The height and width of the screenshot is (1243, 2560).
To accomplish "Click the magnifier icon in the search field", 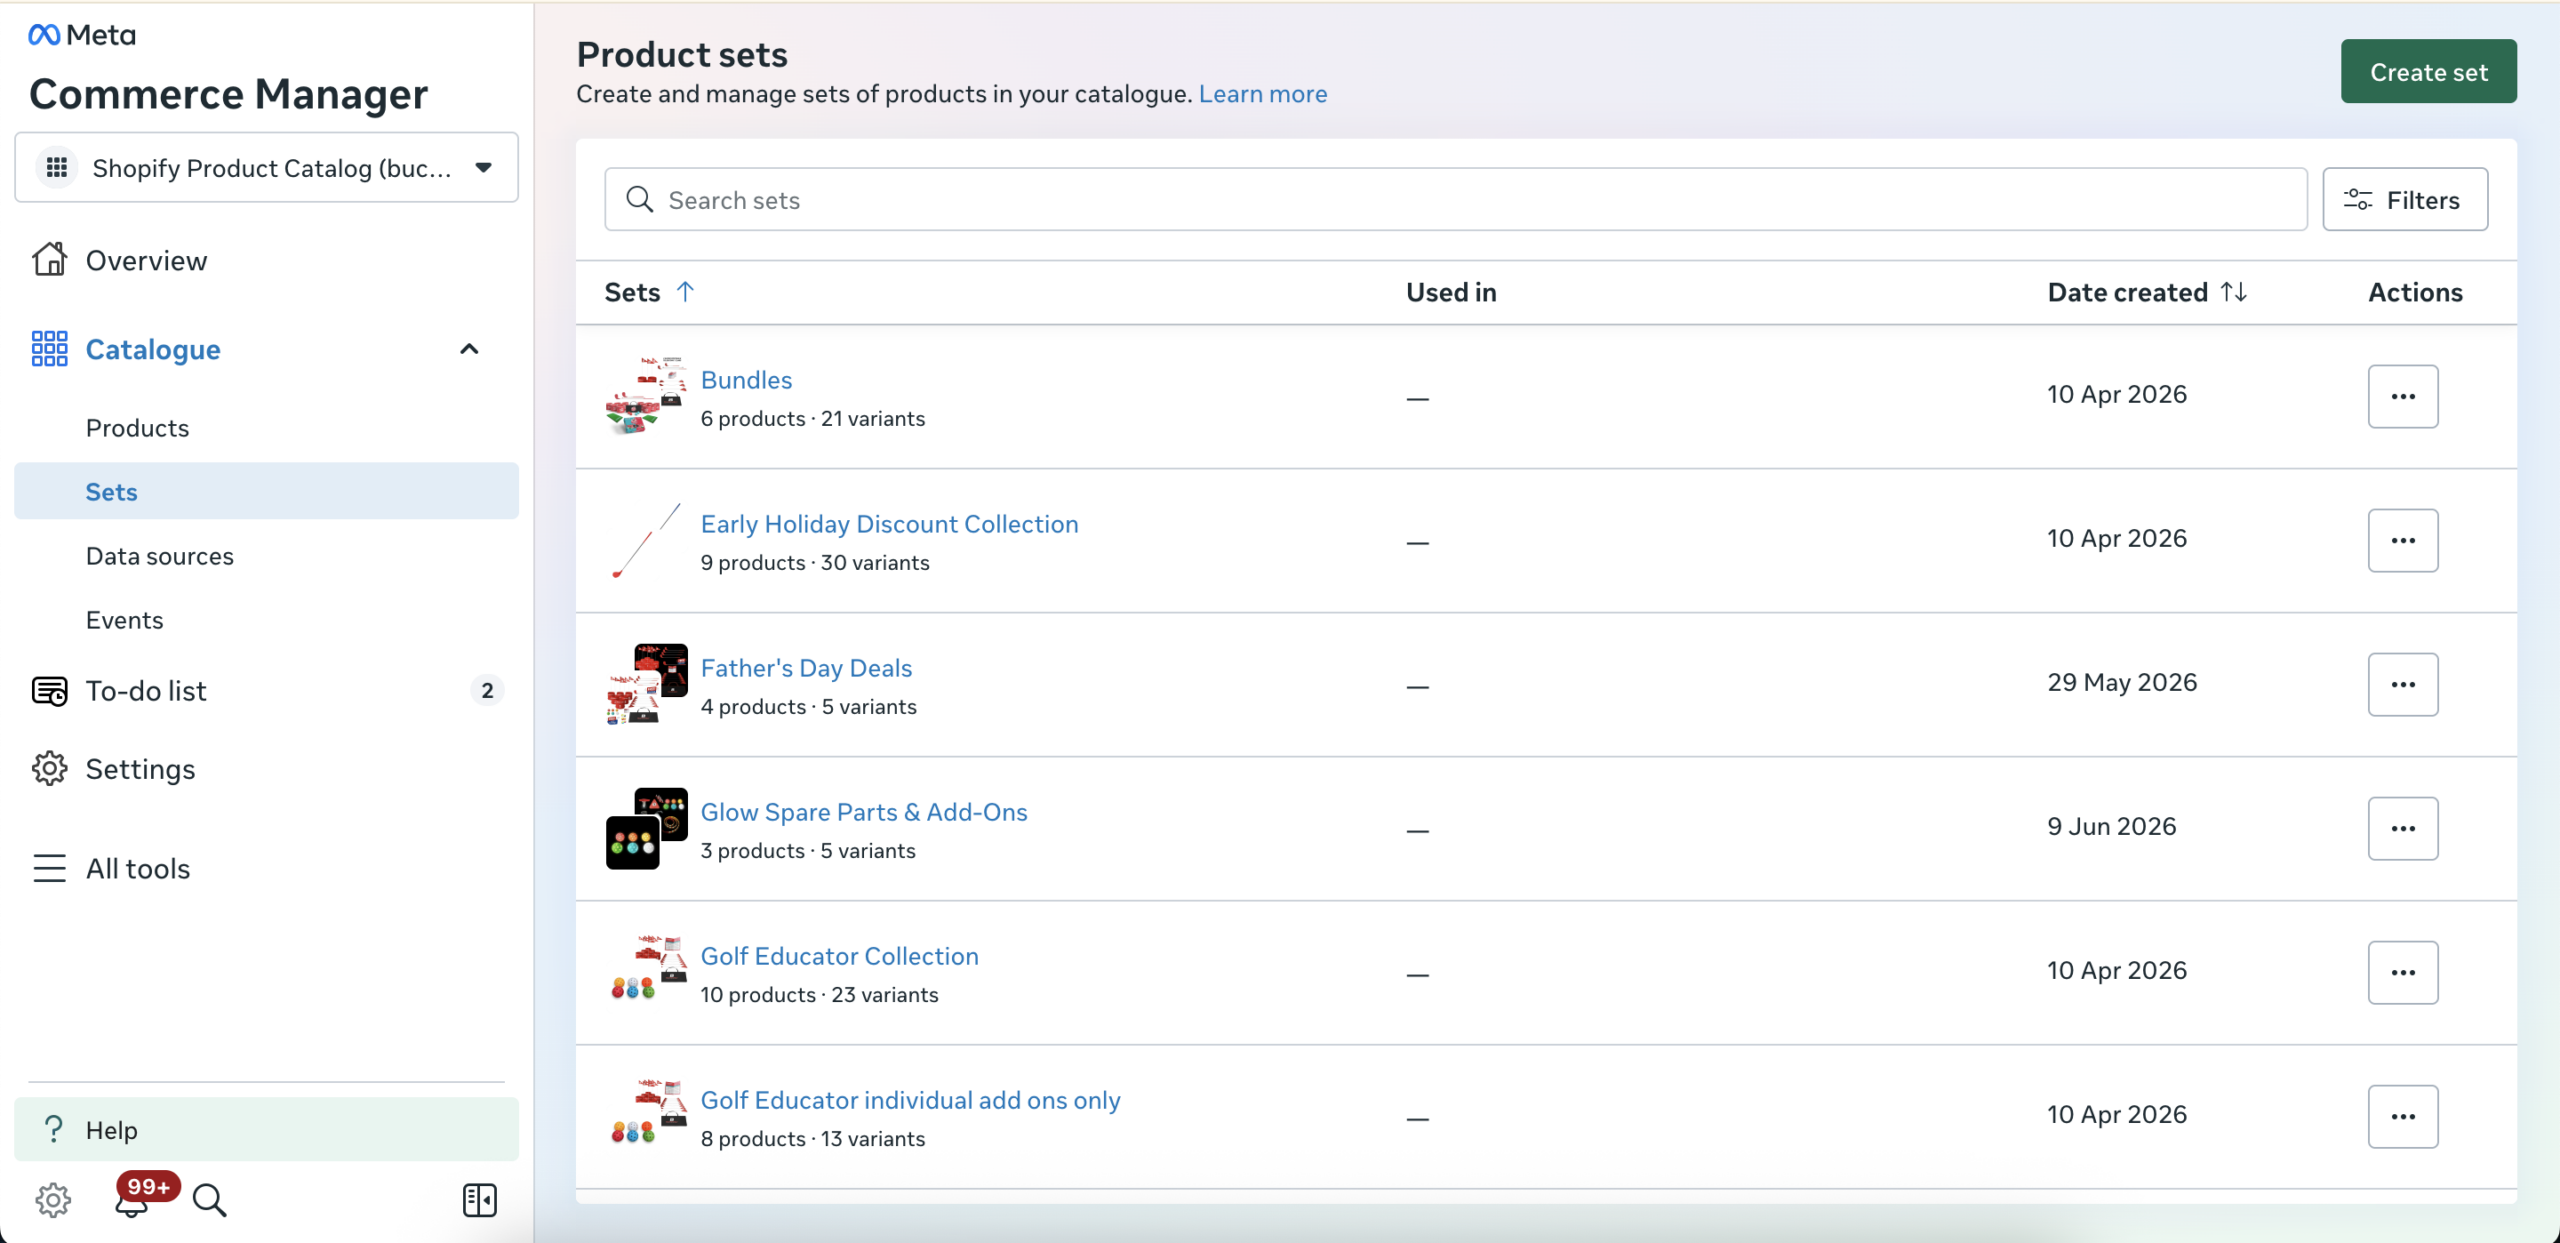I will pos(640,200).
